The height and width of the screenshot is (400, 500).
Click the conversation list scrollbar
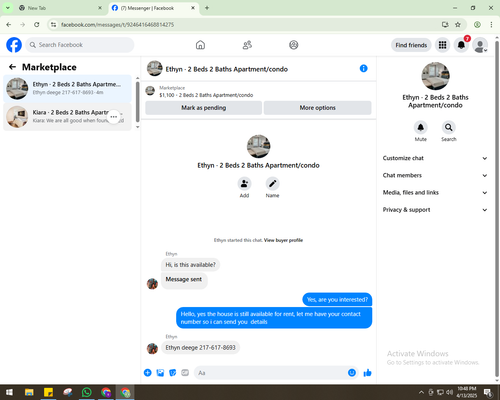[x=138, y=102]
